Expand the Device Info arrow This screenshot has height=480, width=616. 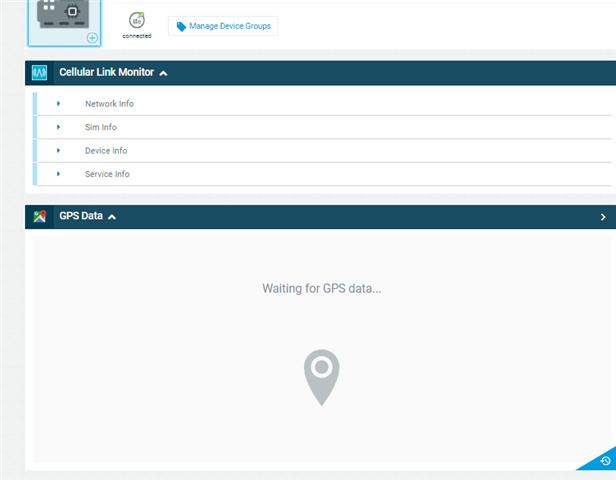(58, 150)
